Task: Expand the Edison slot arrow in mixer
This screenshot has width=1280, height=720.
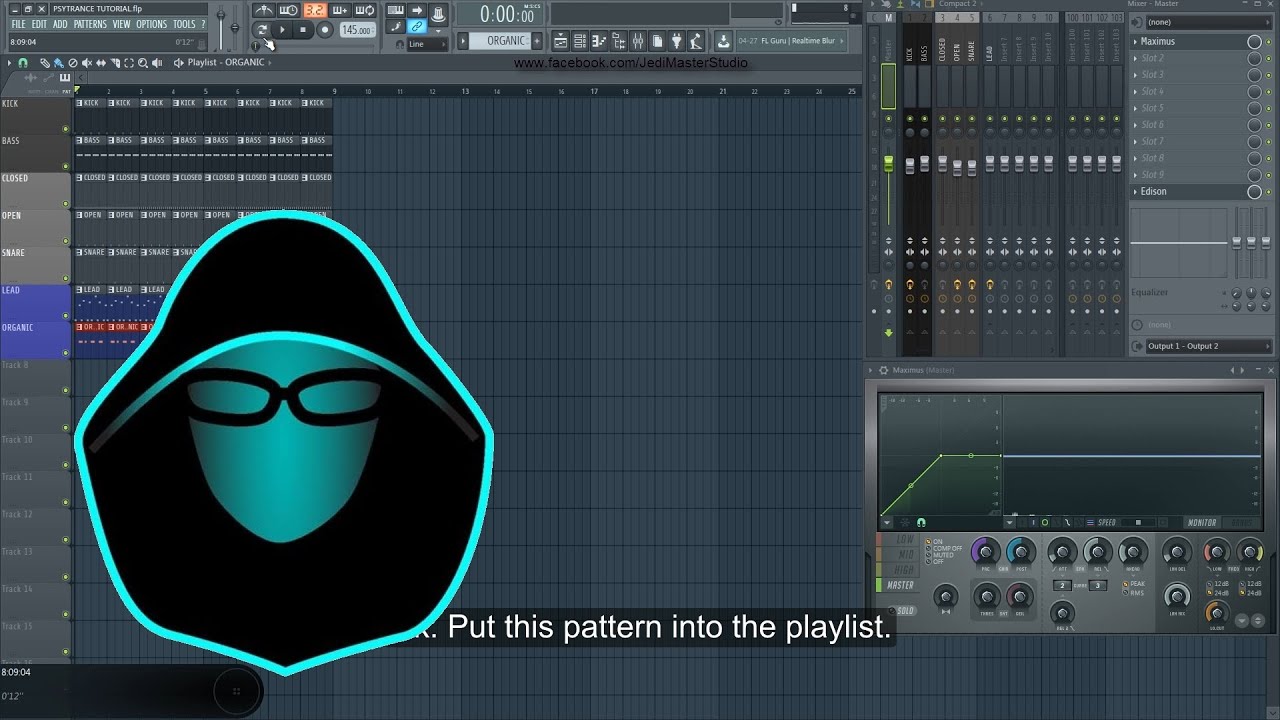Action: [1136, 191]
